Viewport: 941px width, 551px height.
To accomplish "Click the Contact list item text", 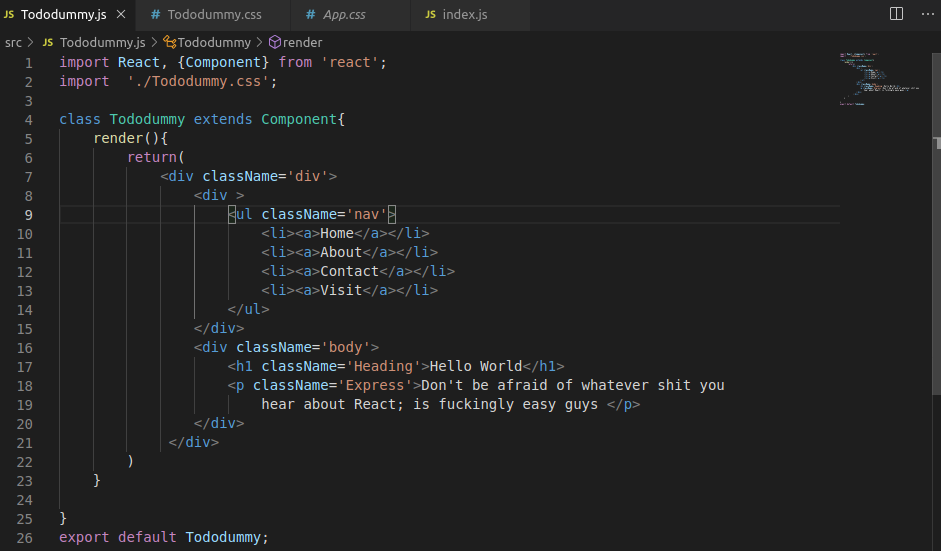I will 349,271.
